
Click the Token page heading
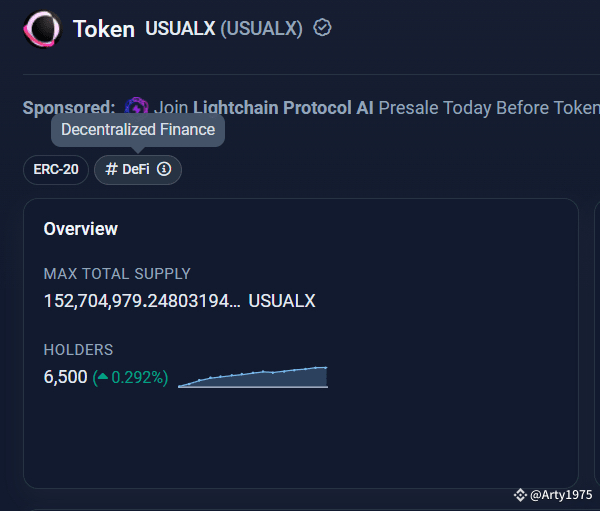(x=104, y=29)
